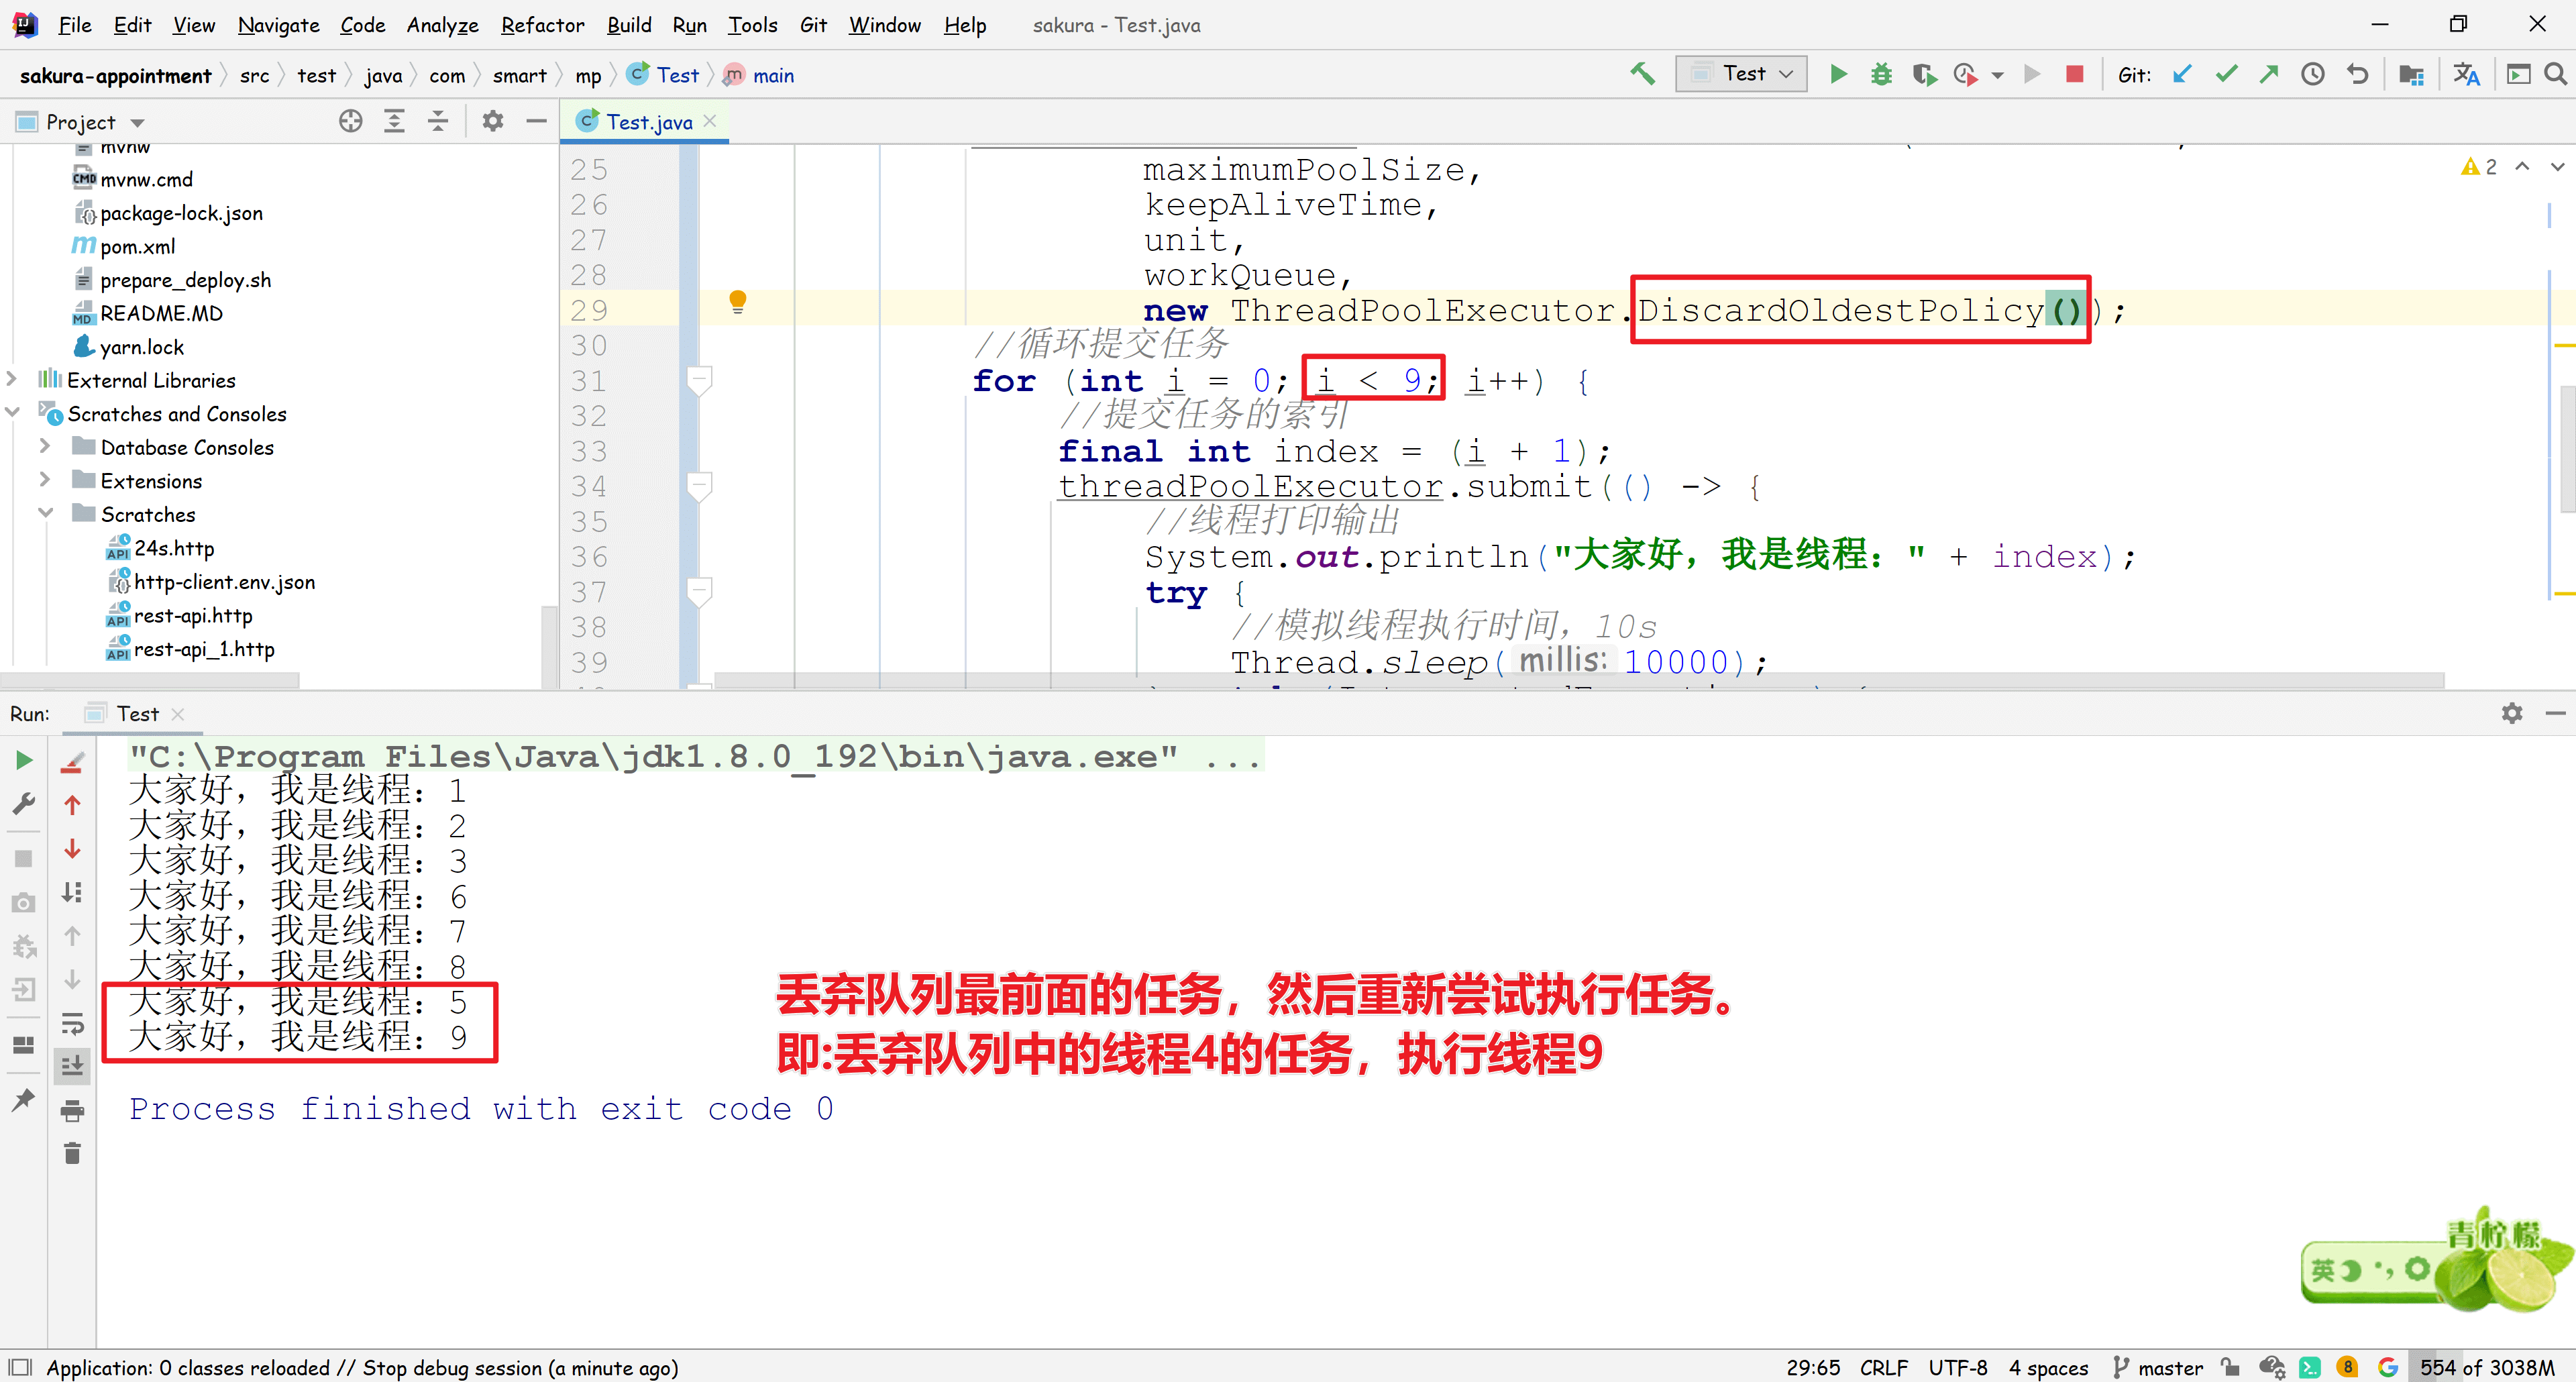Open the Refactor menu

click(x=542, y=25)
